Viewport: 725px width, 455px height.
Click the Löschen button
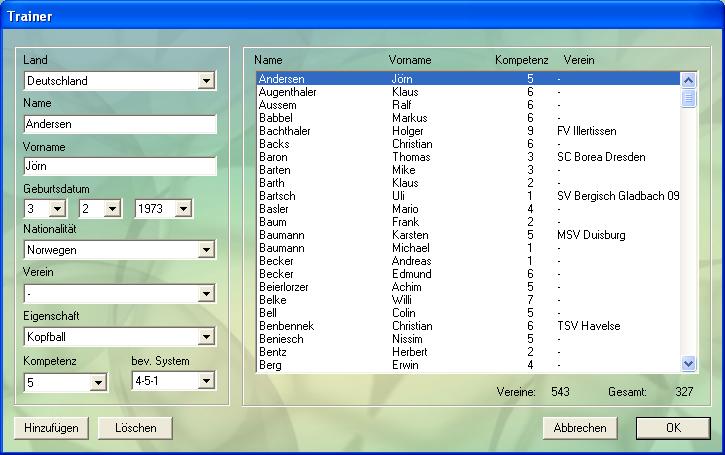pyautogui.click(x=135, y=428)
